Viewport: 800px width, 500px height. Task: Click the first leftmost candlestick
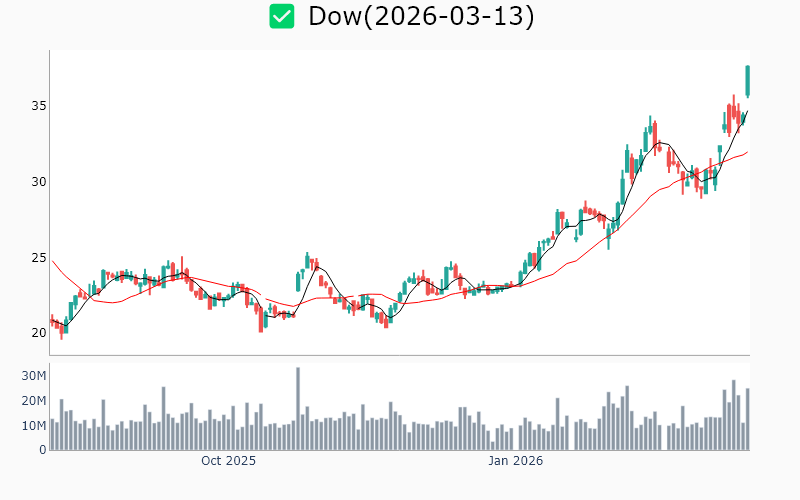pyautogui.click(x=52, y=320)
